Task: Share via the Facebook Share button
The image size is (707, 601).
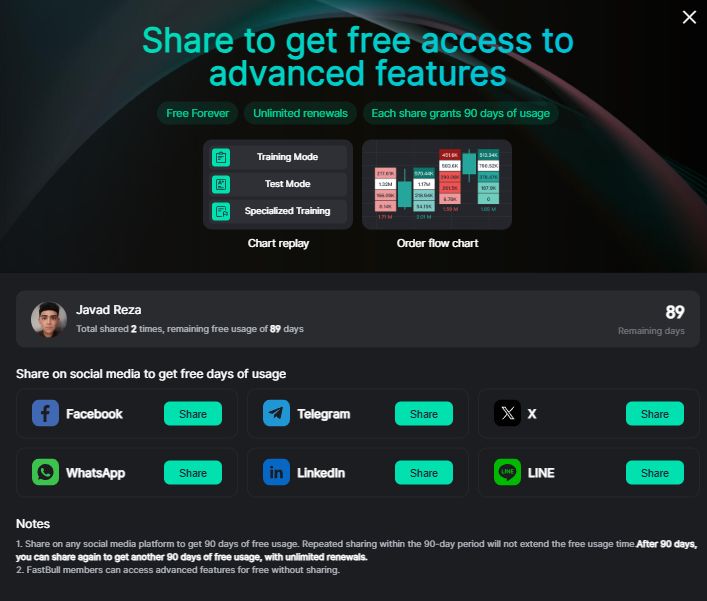Action: click(193, 414)
